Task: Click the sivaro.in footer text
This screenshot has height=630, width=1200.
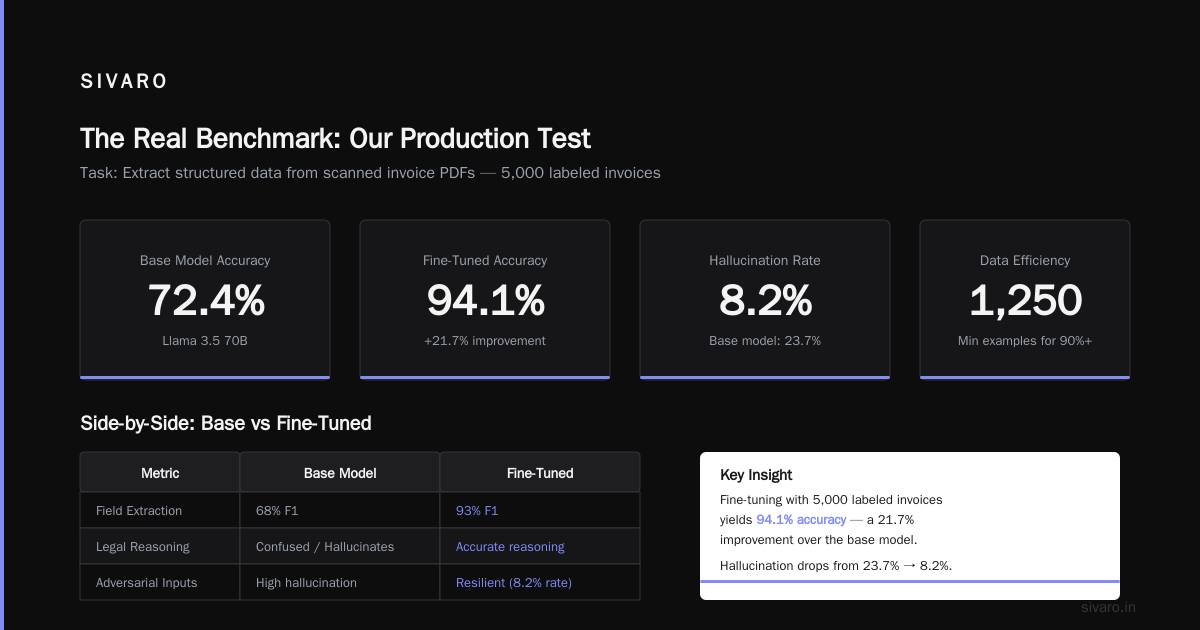Action: (x=1108, y=607)
